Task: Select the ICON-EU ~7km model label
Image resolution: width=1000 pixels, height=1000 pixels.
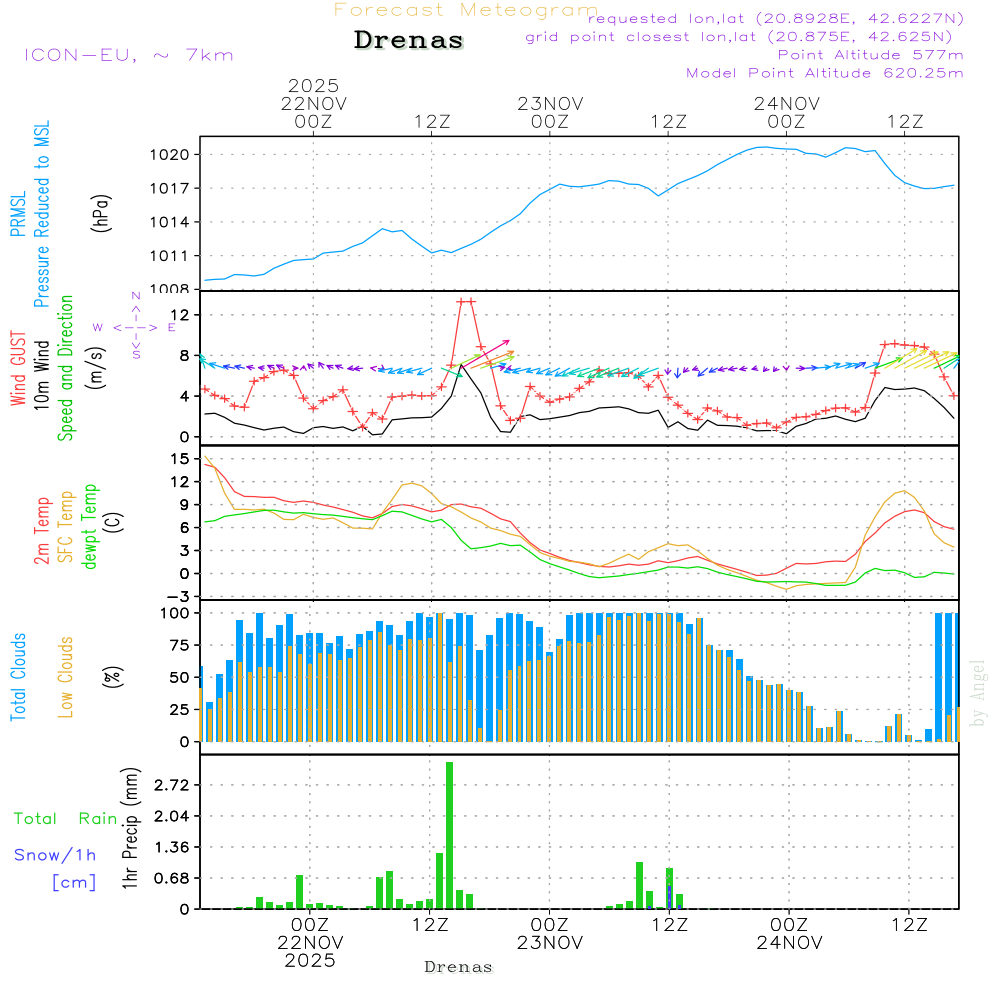Action: click(x=128, y=55)
